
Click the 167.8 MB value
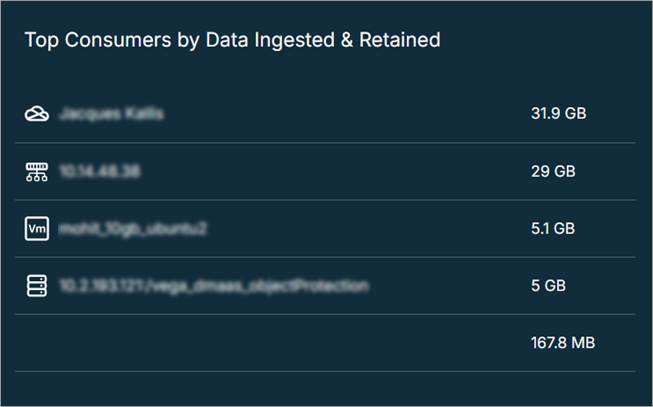tap(562, 343)
